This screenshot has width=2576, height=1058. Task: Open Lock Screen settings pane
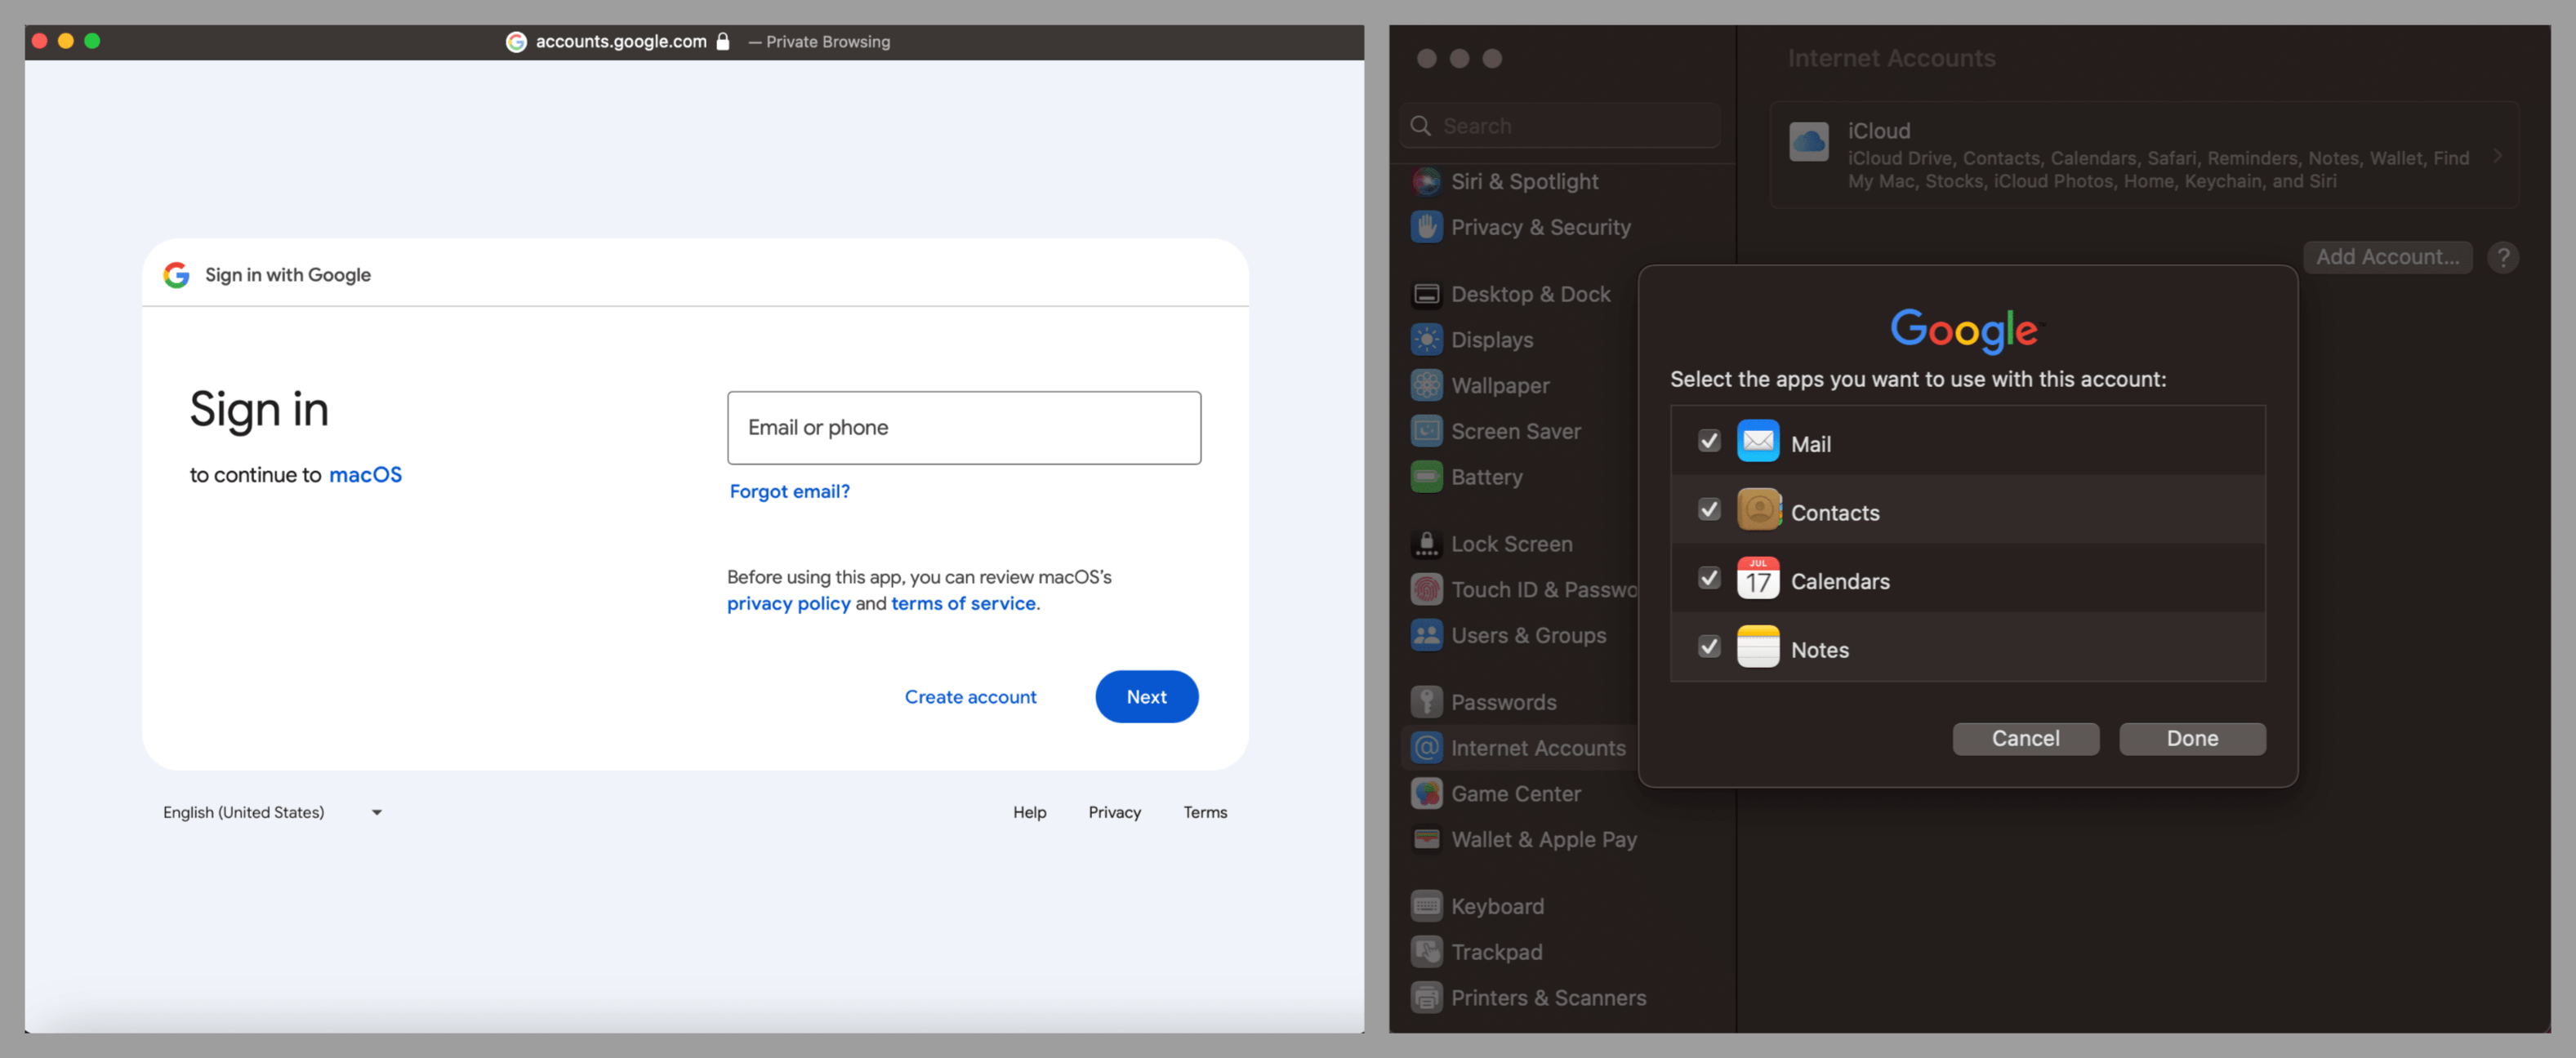coord(1511,544)
